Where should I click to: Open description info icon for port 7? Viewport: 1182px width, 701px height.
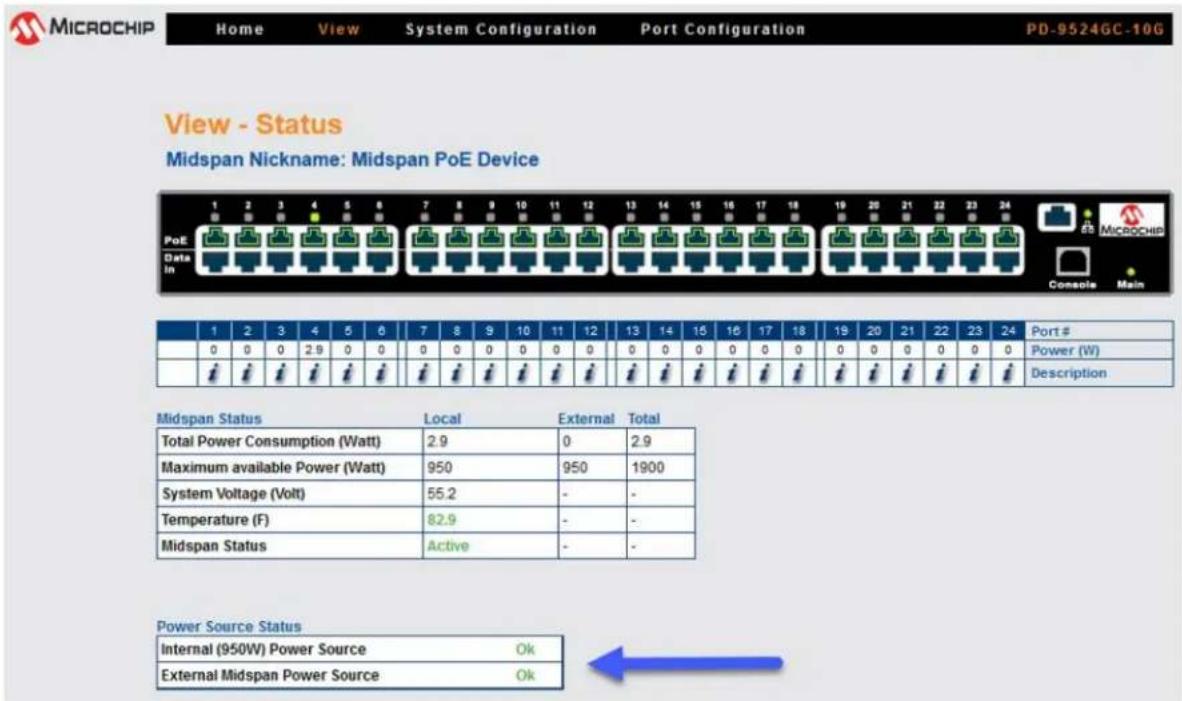tap(423, 373)
